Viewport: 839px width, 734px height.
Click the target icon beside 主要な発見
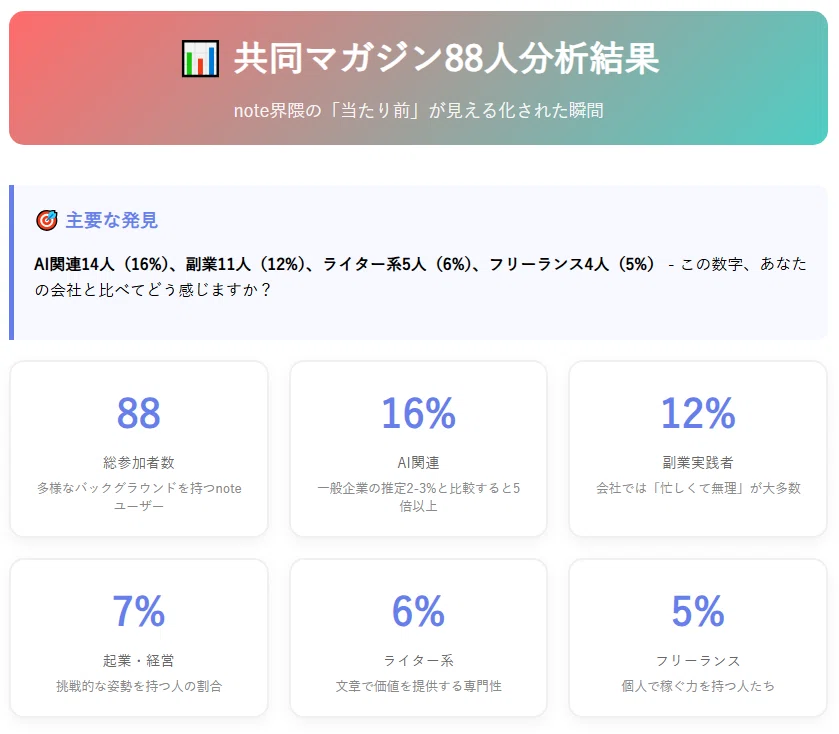(x=47, y=220)
